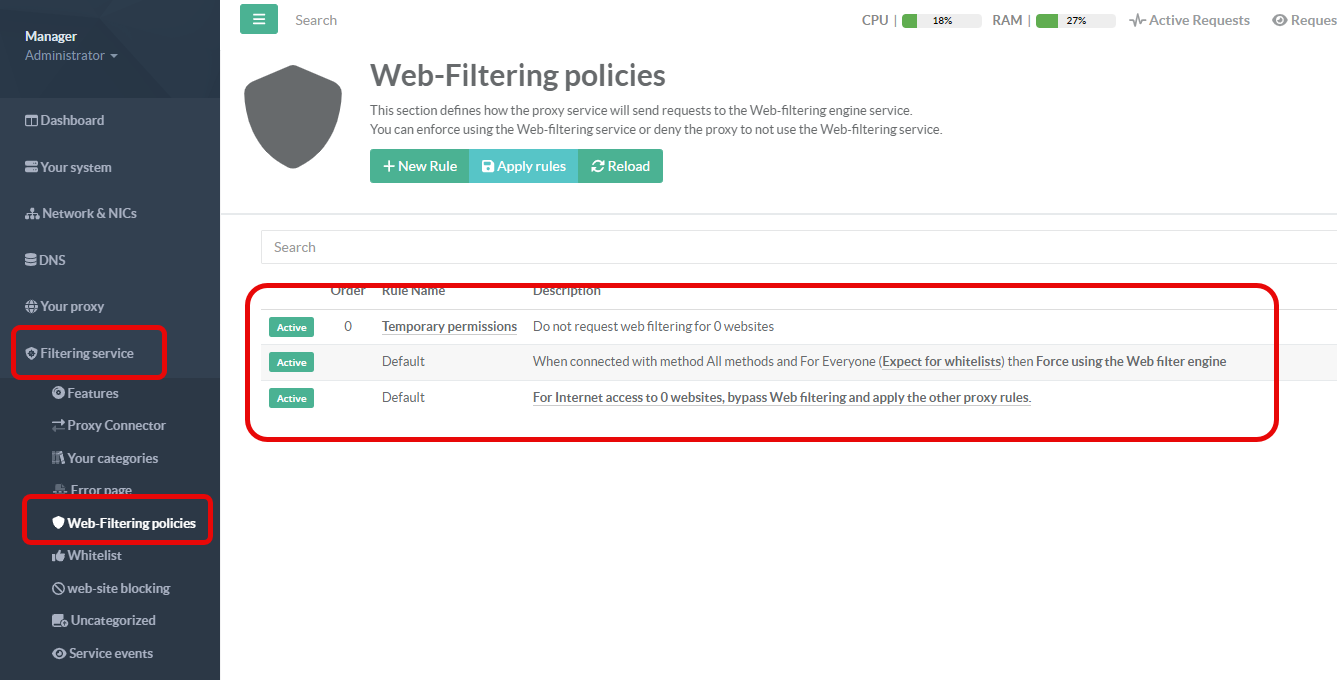Screen dimensions: 1337x680
Task: Open Your categories page
Action: (112, 458)
